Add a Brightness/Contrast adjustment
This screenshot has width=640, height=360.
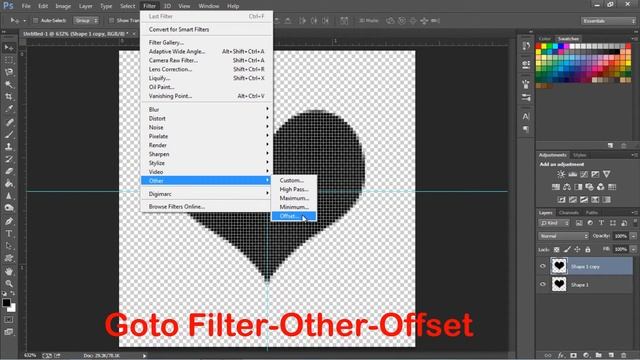click(561, 174)
